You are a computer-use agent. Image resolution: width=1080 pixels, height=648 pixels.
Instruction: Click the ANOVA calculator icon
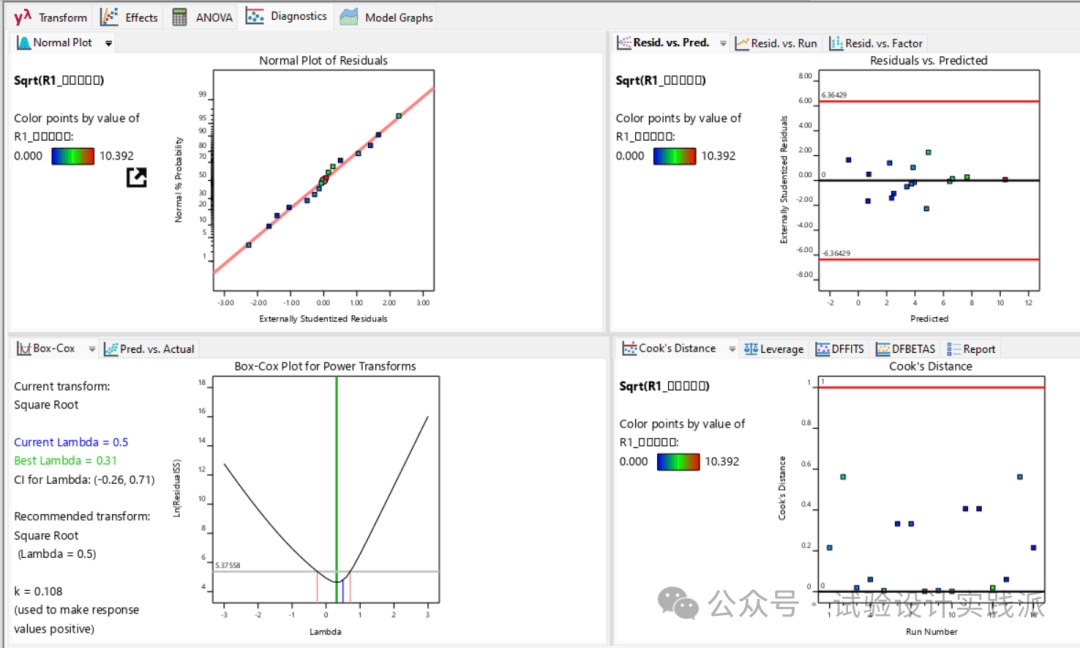pyautogui.click(x=180, y=17)
